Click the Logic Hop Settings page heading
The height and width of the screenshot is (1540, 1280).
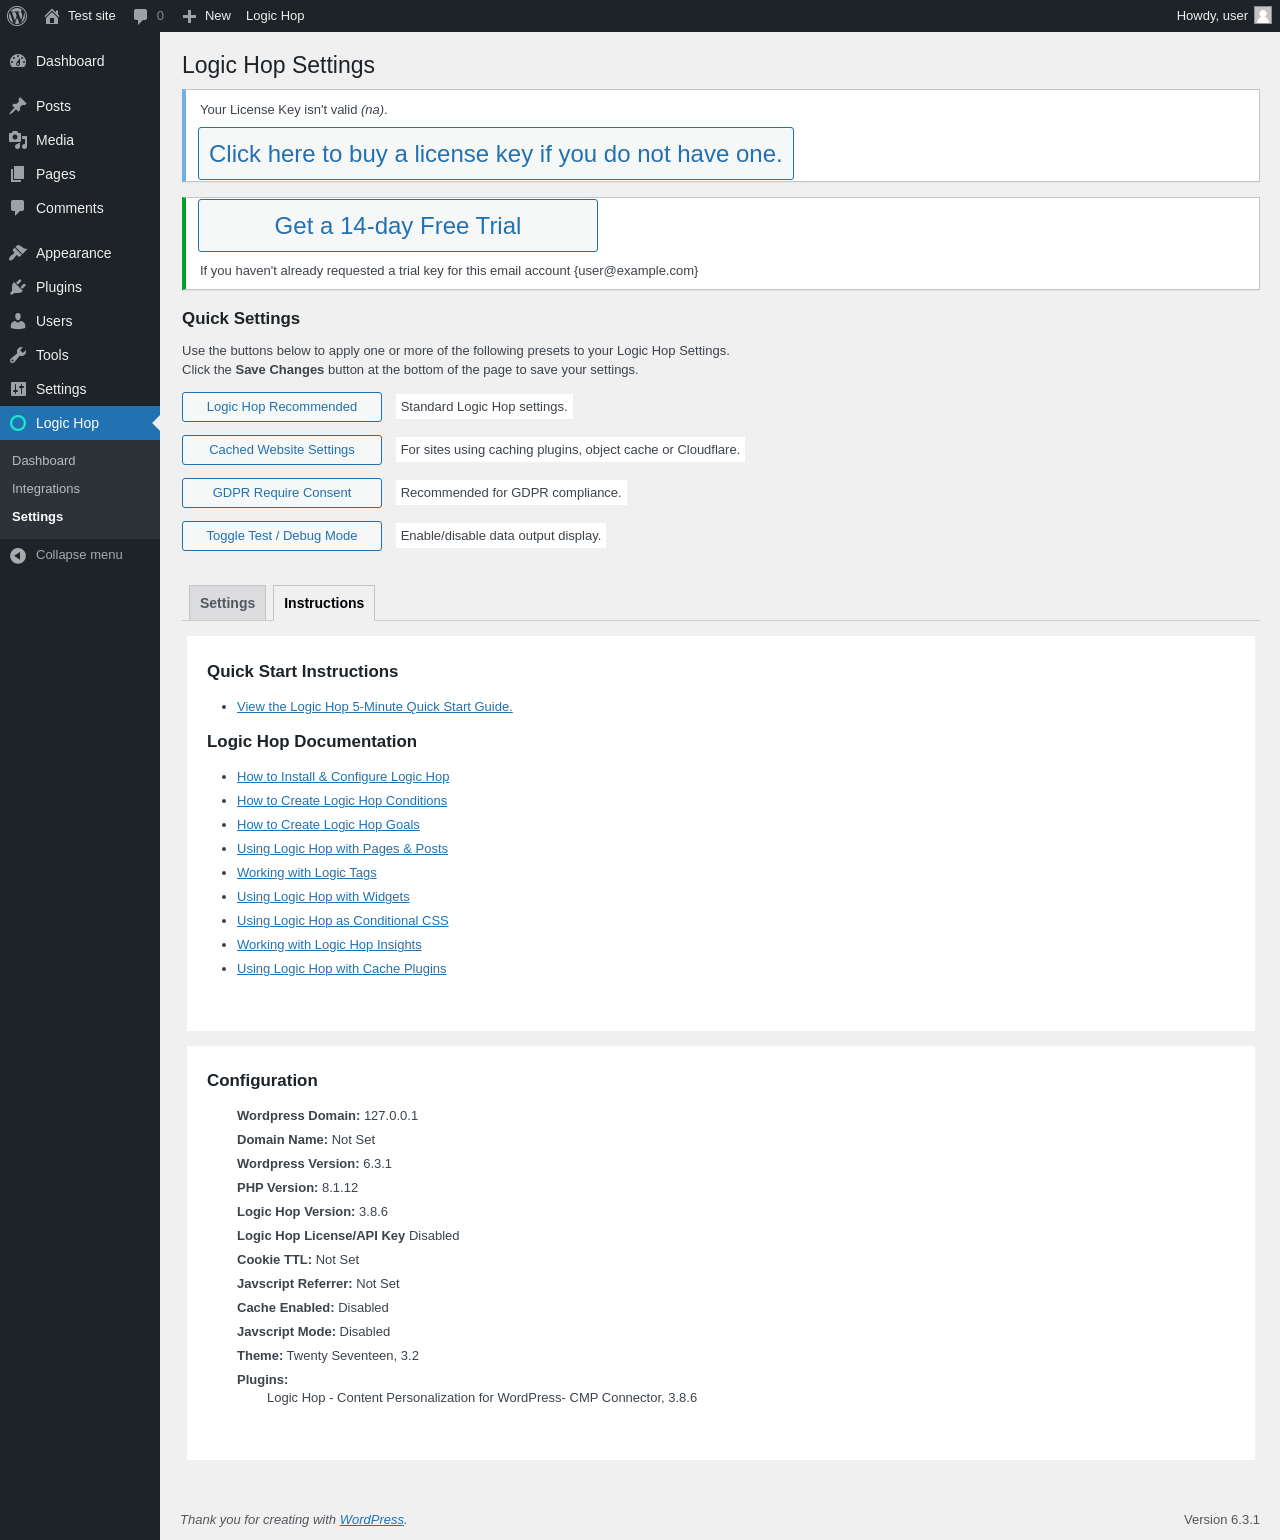[x=278, y=65]
